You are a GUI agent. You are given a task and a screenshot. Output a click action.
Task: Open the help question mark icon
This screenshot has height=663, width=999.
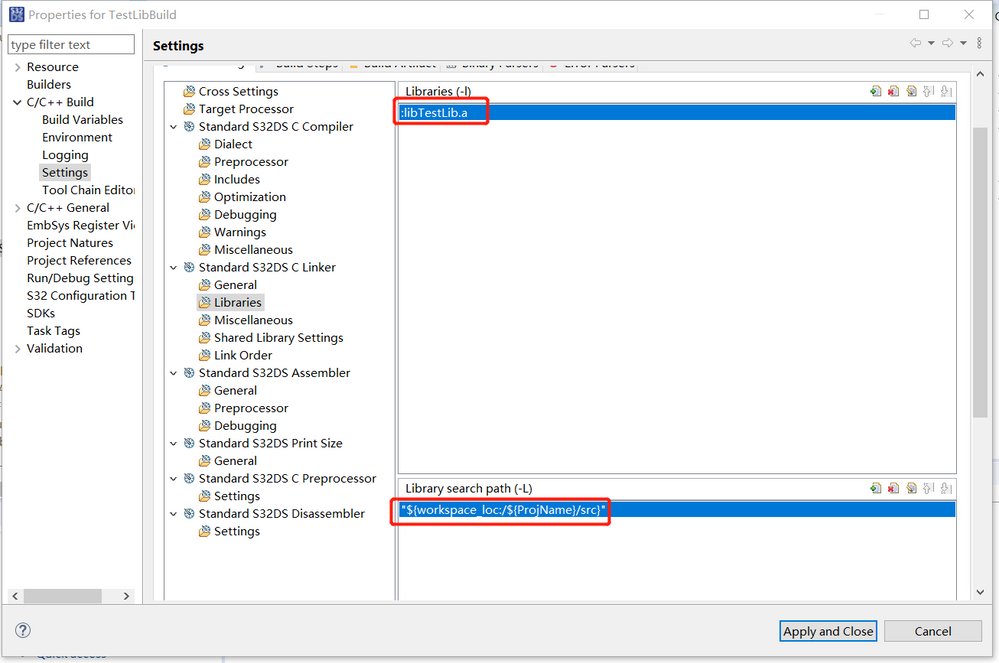pyautogui.click(x=23, y=630)
